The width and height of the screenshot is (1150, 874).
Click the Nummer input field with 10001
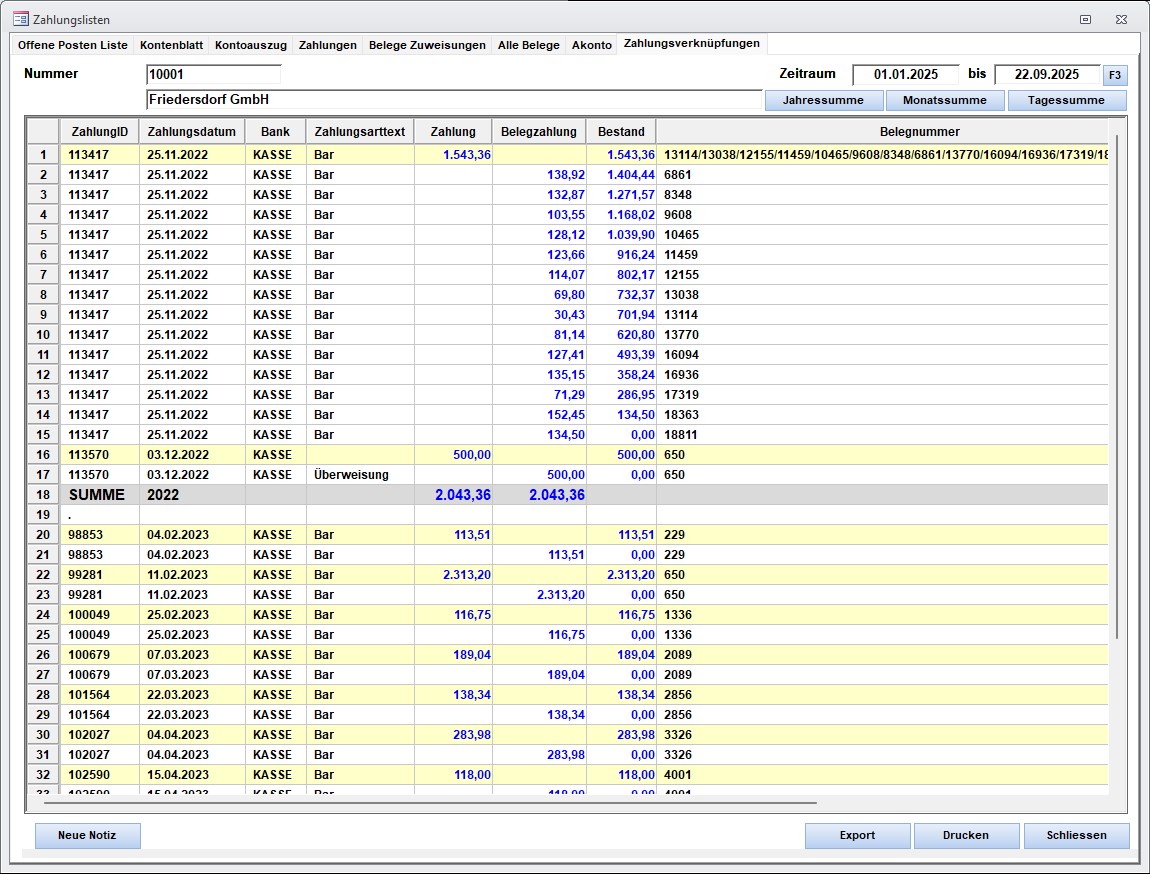(214, 74)
